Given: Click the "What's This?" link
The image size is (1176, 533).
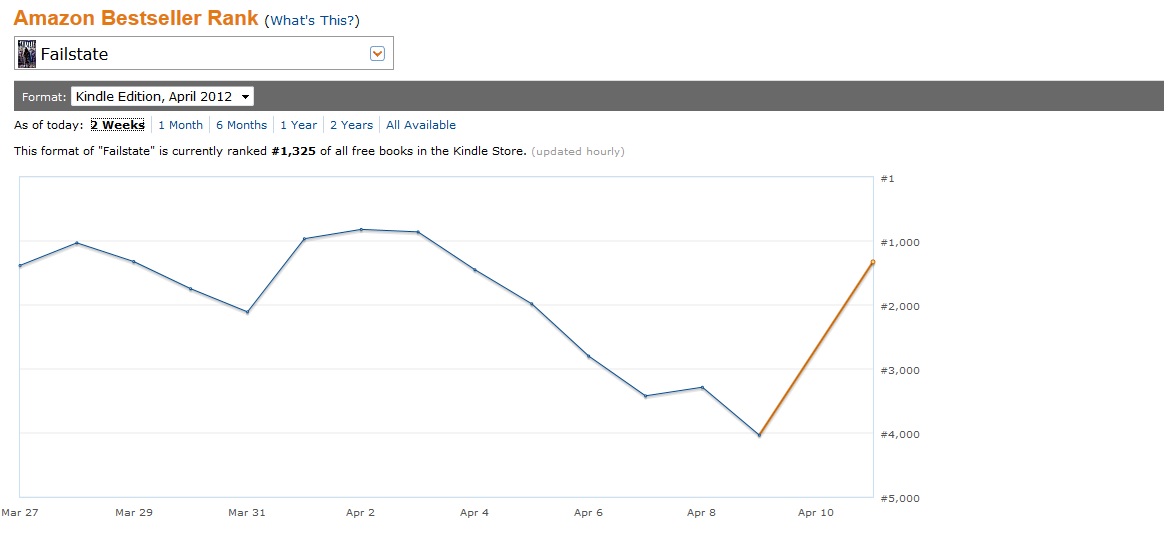Looking at the screenshot, I should 314,21.
